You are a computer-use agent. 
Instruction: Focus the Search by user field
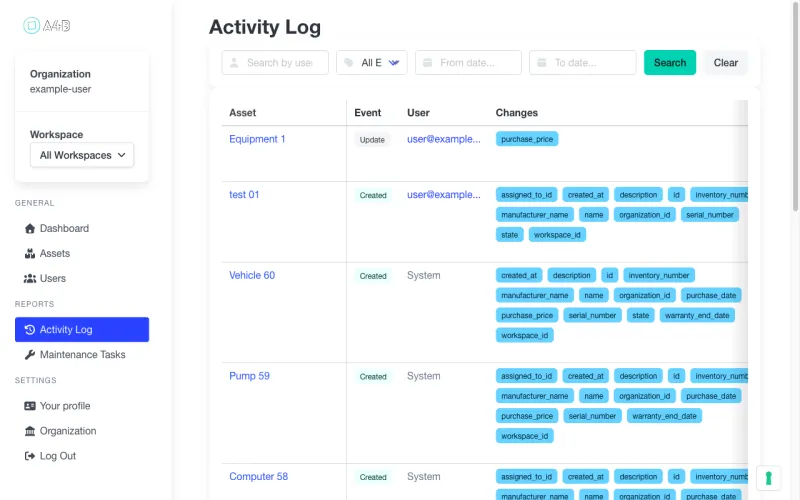[275, 62]
